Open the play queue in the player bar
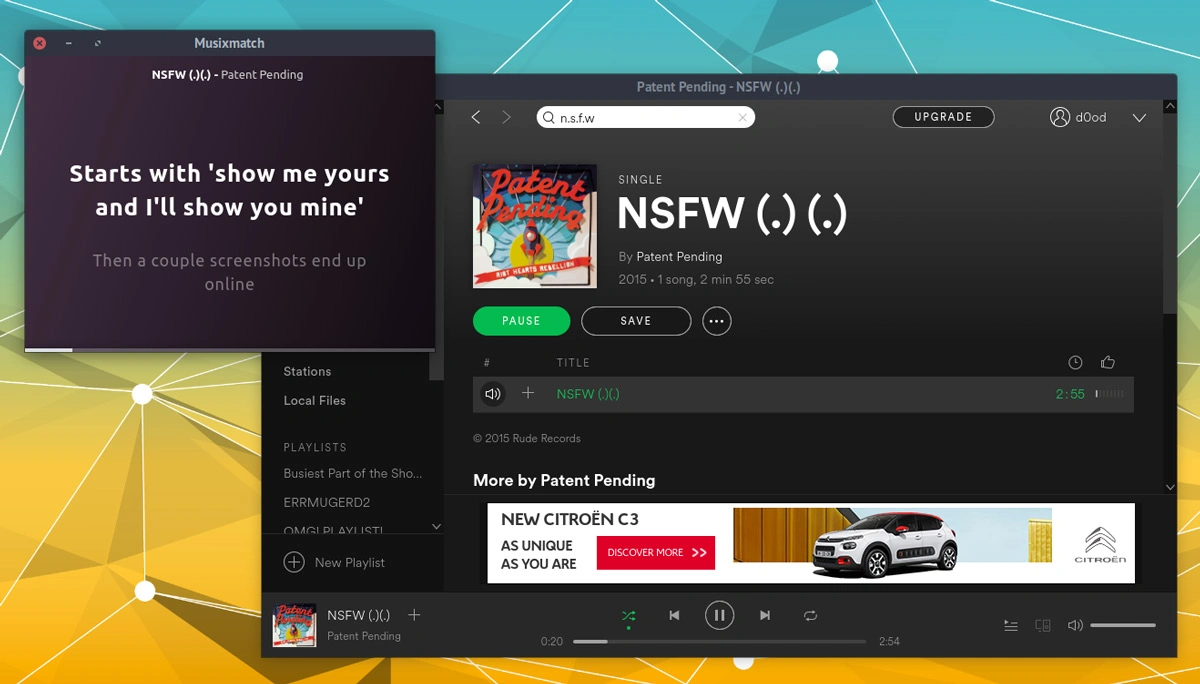 click(x=1010, y=625)
